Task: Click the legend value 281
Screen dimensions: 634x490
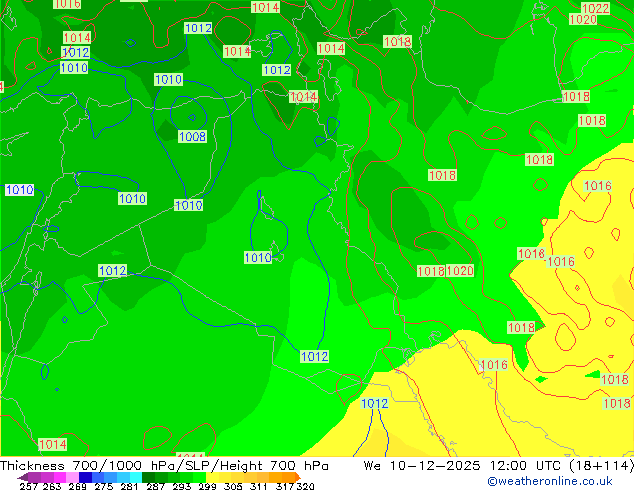Action: (129, 486)
